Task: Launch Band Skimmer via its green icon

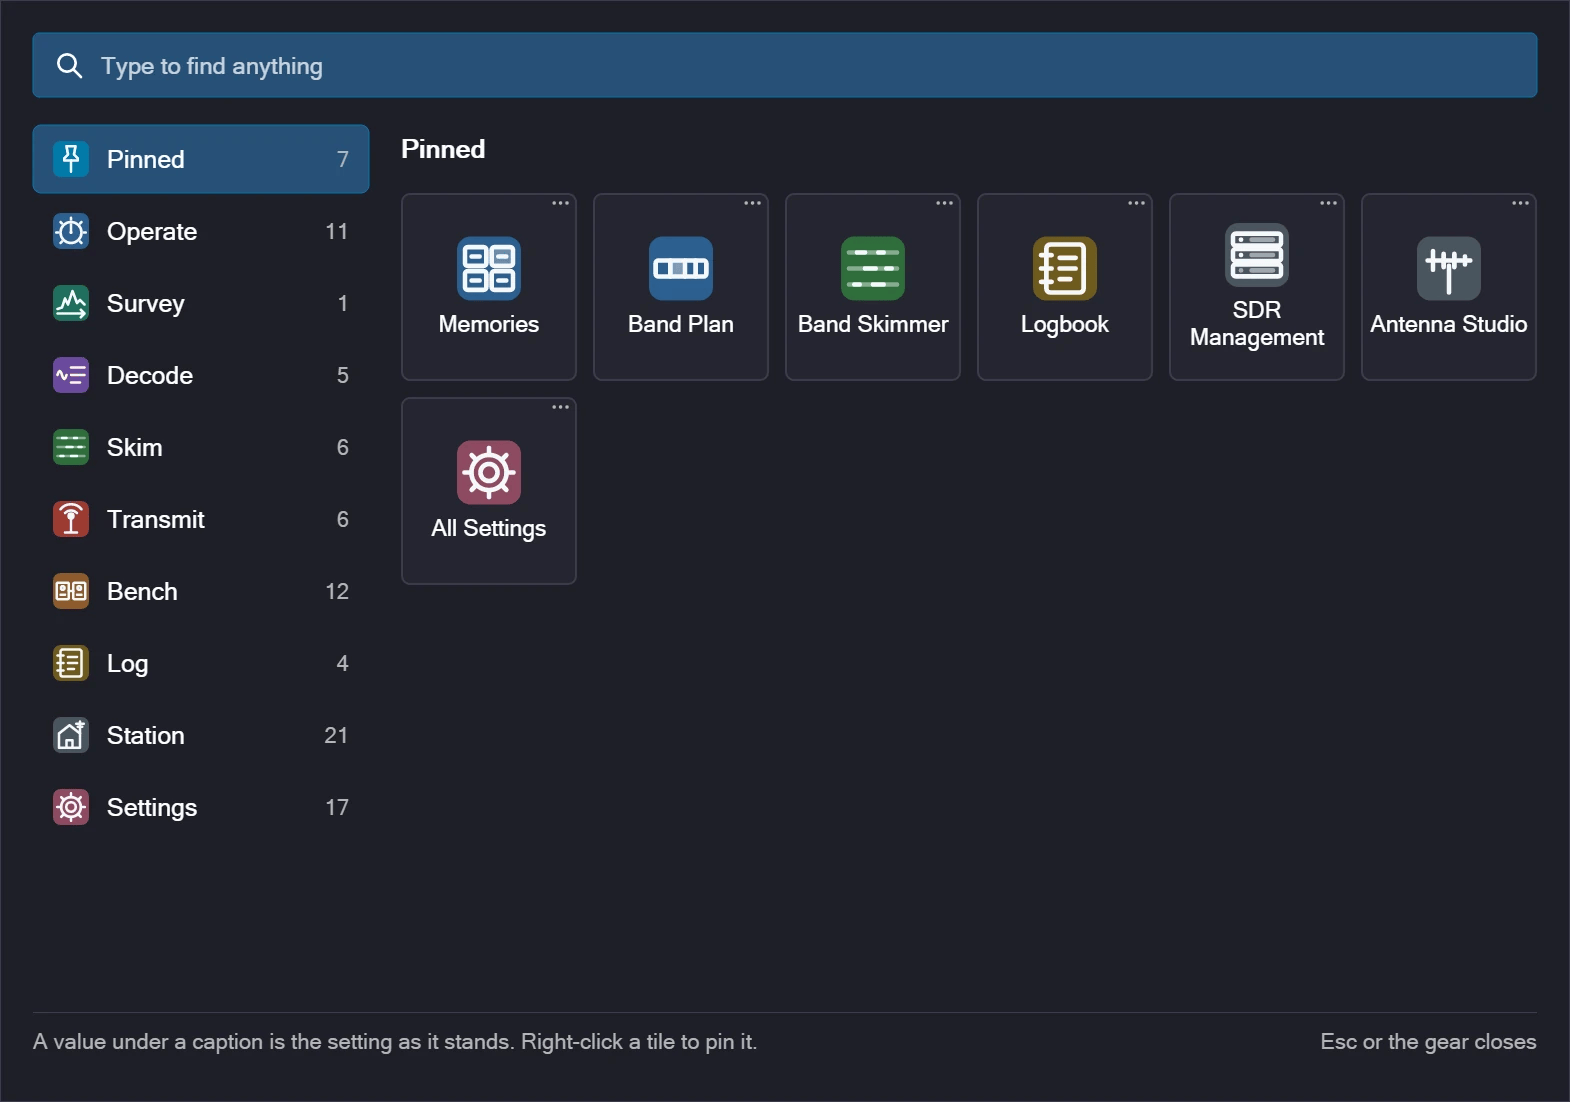Action: click(x=873, y=268)
